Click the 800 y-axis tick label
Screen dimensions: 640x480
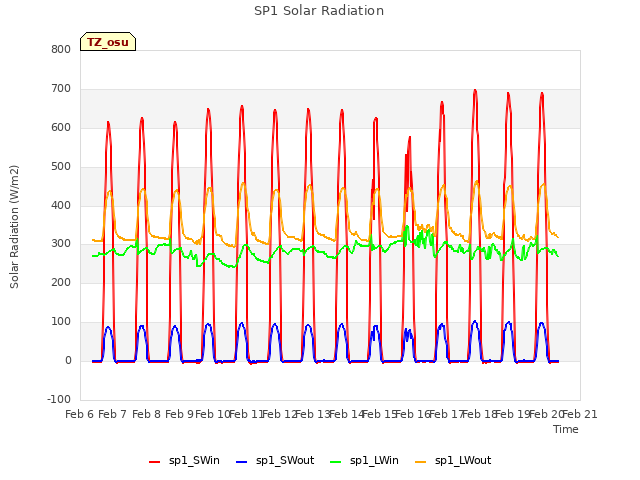pos(61,50)
